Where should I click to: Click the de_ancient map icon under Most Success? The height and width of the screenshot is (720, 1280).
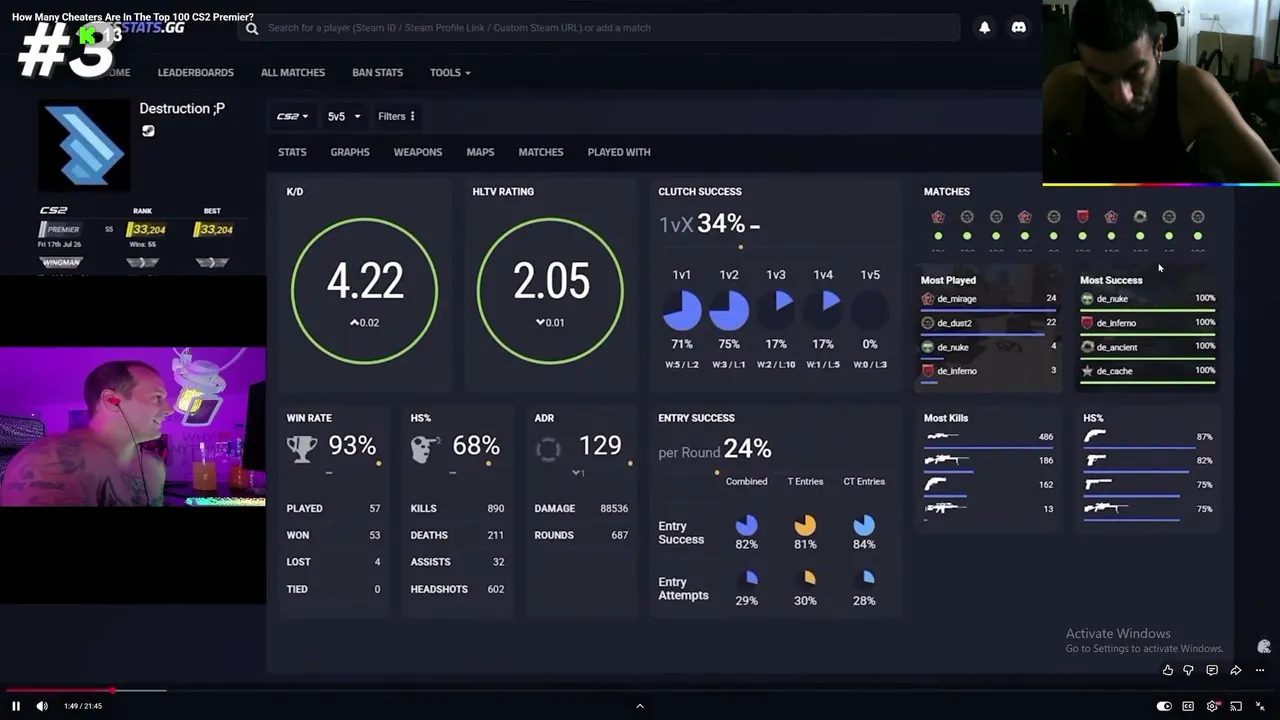(x=1087, y=347)
